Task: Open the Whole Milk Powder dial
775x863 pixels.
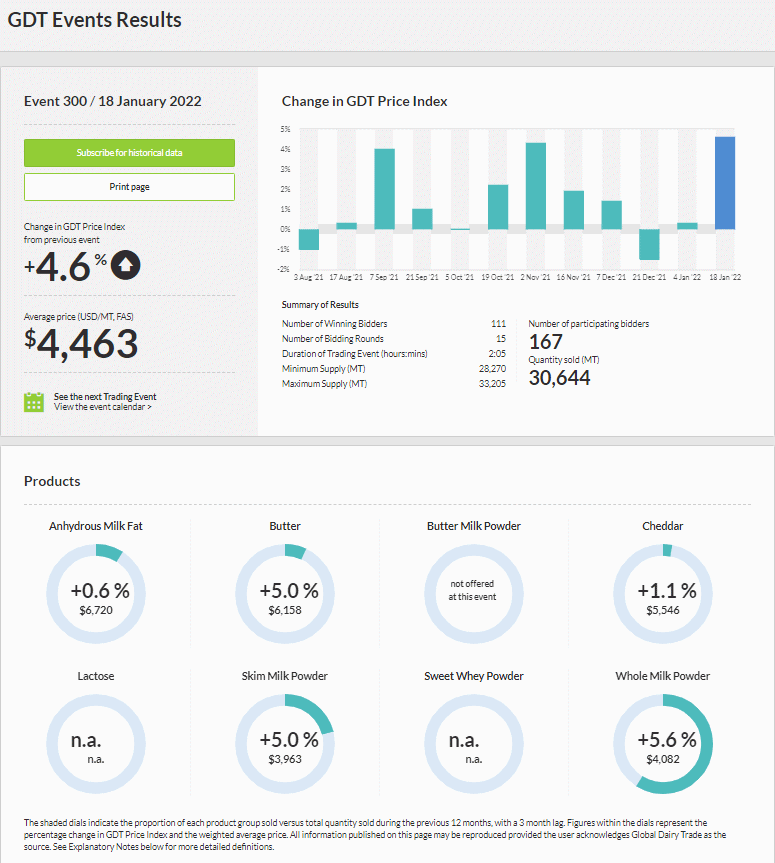Action: (663, 744)
